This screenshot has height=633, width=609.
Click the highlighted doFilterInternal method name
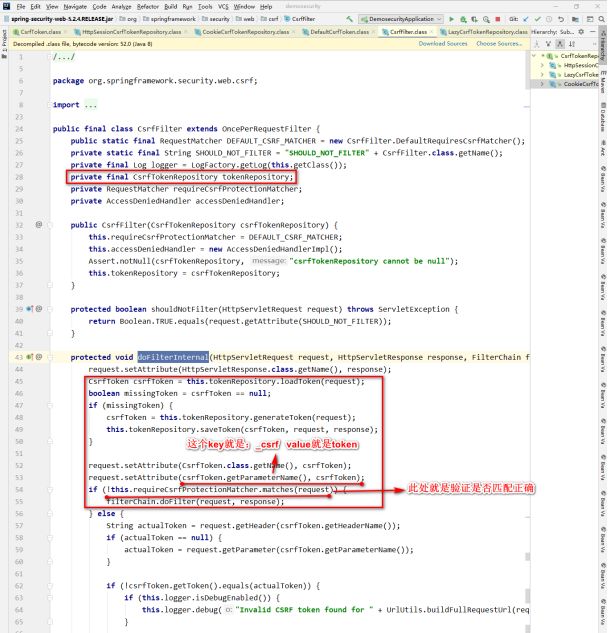[x=173, y=357]
